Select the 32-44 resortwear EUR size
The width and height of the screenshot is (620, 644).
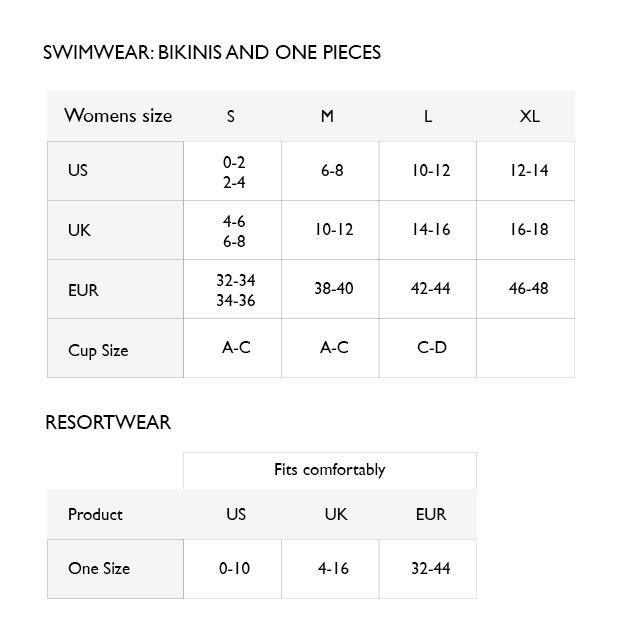point(430,568)
